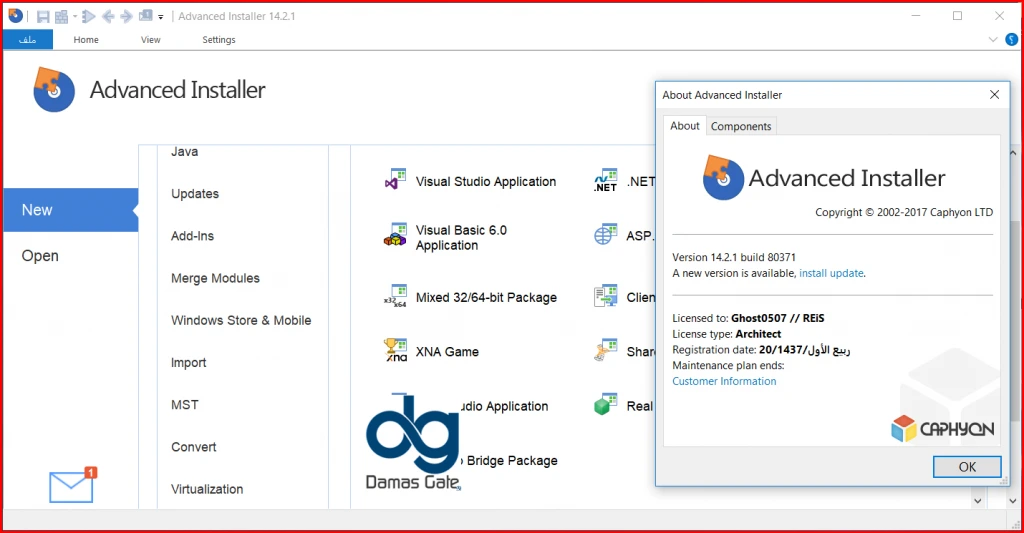Screen dimensions: 1024x533
Task: Open the Customer Information link
Action: coord(724,381)
